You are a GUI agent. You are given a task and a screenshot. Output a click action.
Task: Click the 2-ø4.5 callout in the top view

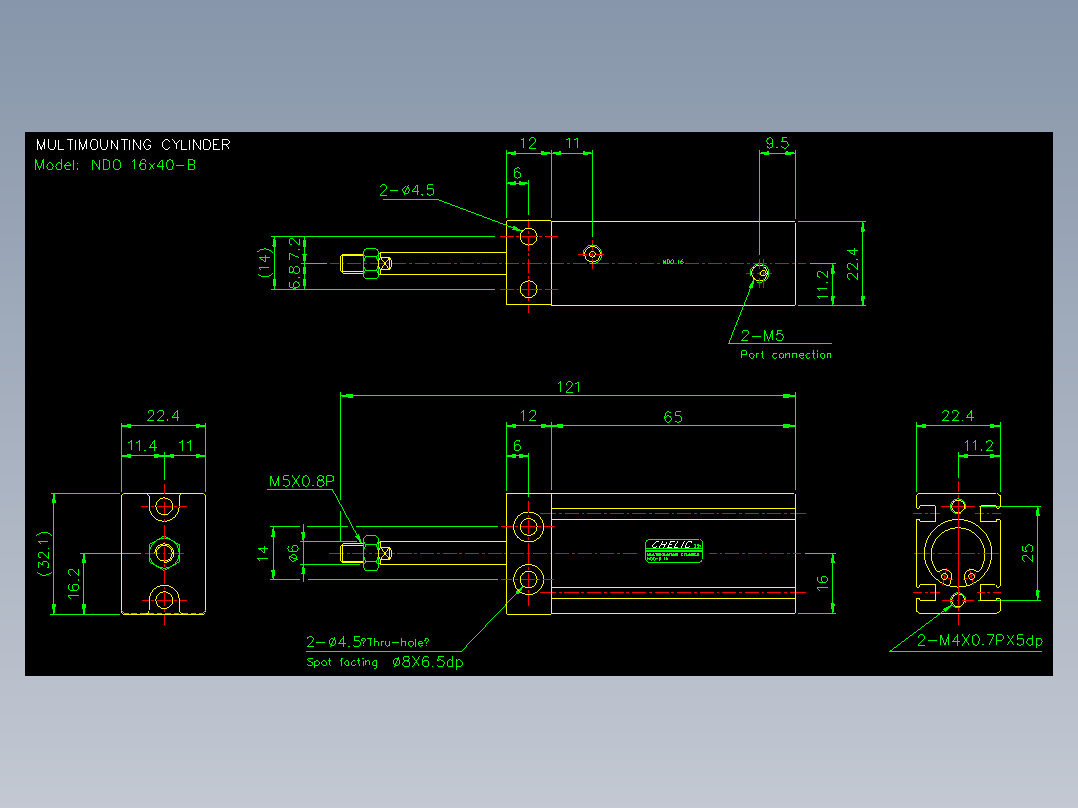pos(407,190)
